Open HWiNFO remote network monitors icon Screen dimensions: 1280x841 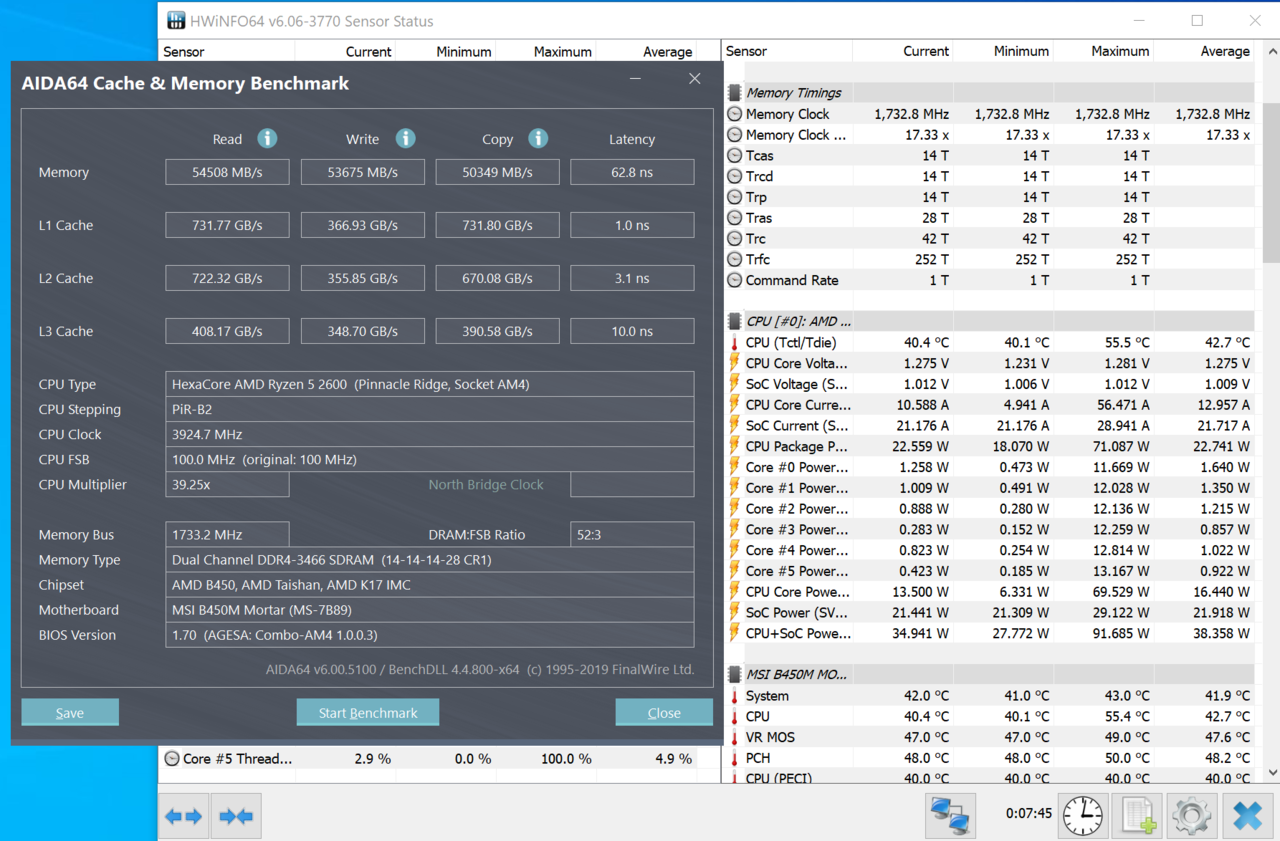click(x=951, y=816)
